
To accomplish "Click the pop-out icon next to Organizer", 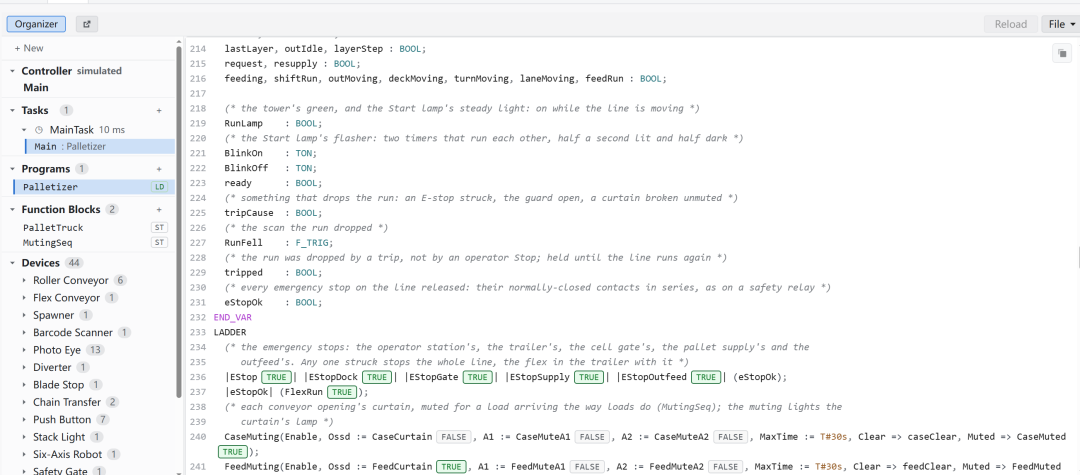I will (x=87, y=24).
